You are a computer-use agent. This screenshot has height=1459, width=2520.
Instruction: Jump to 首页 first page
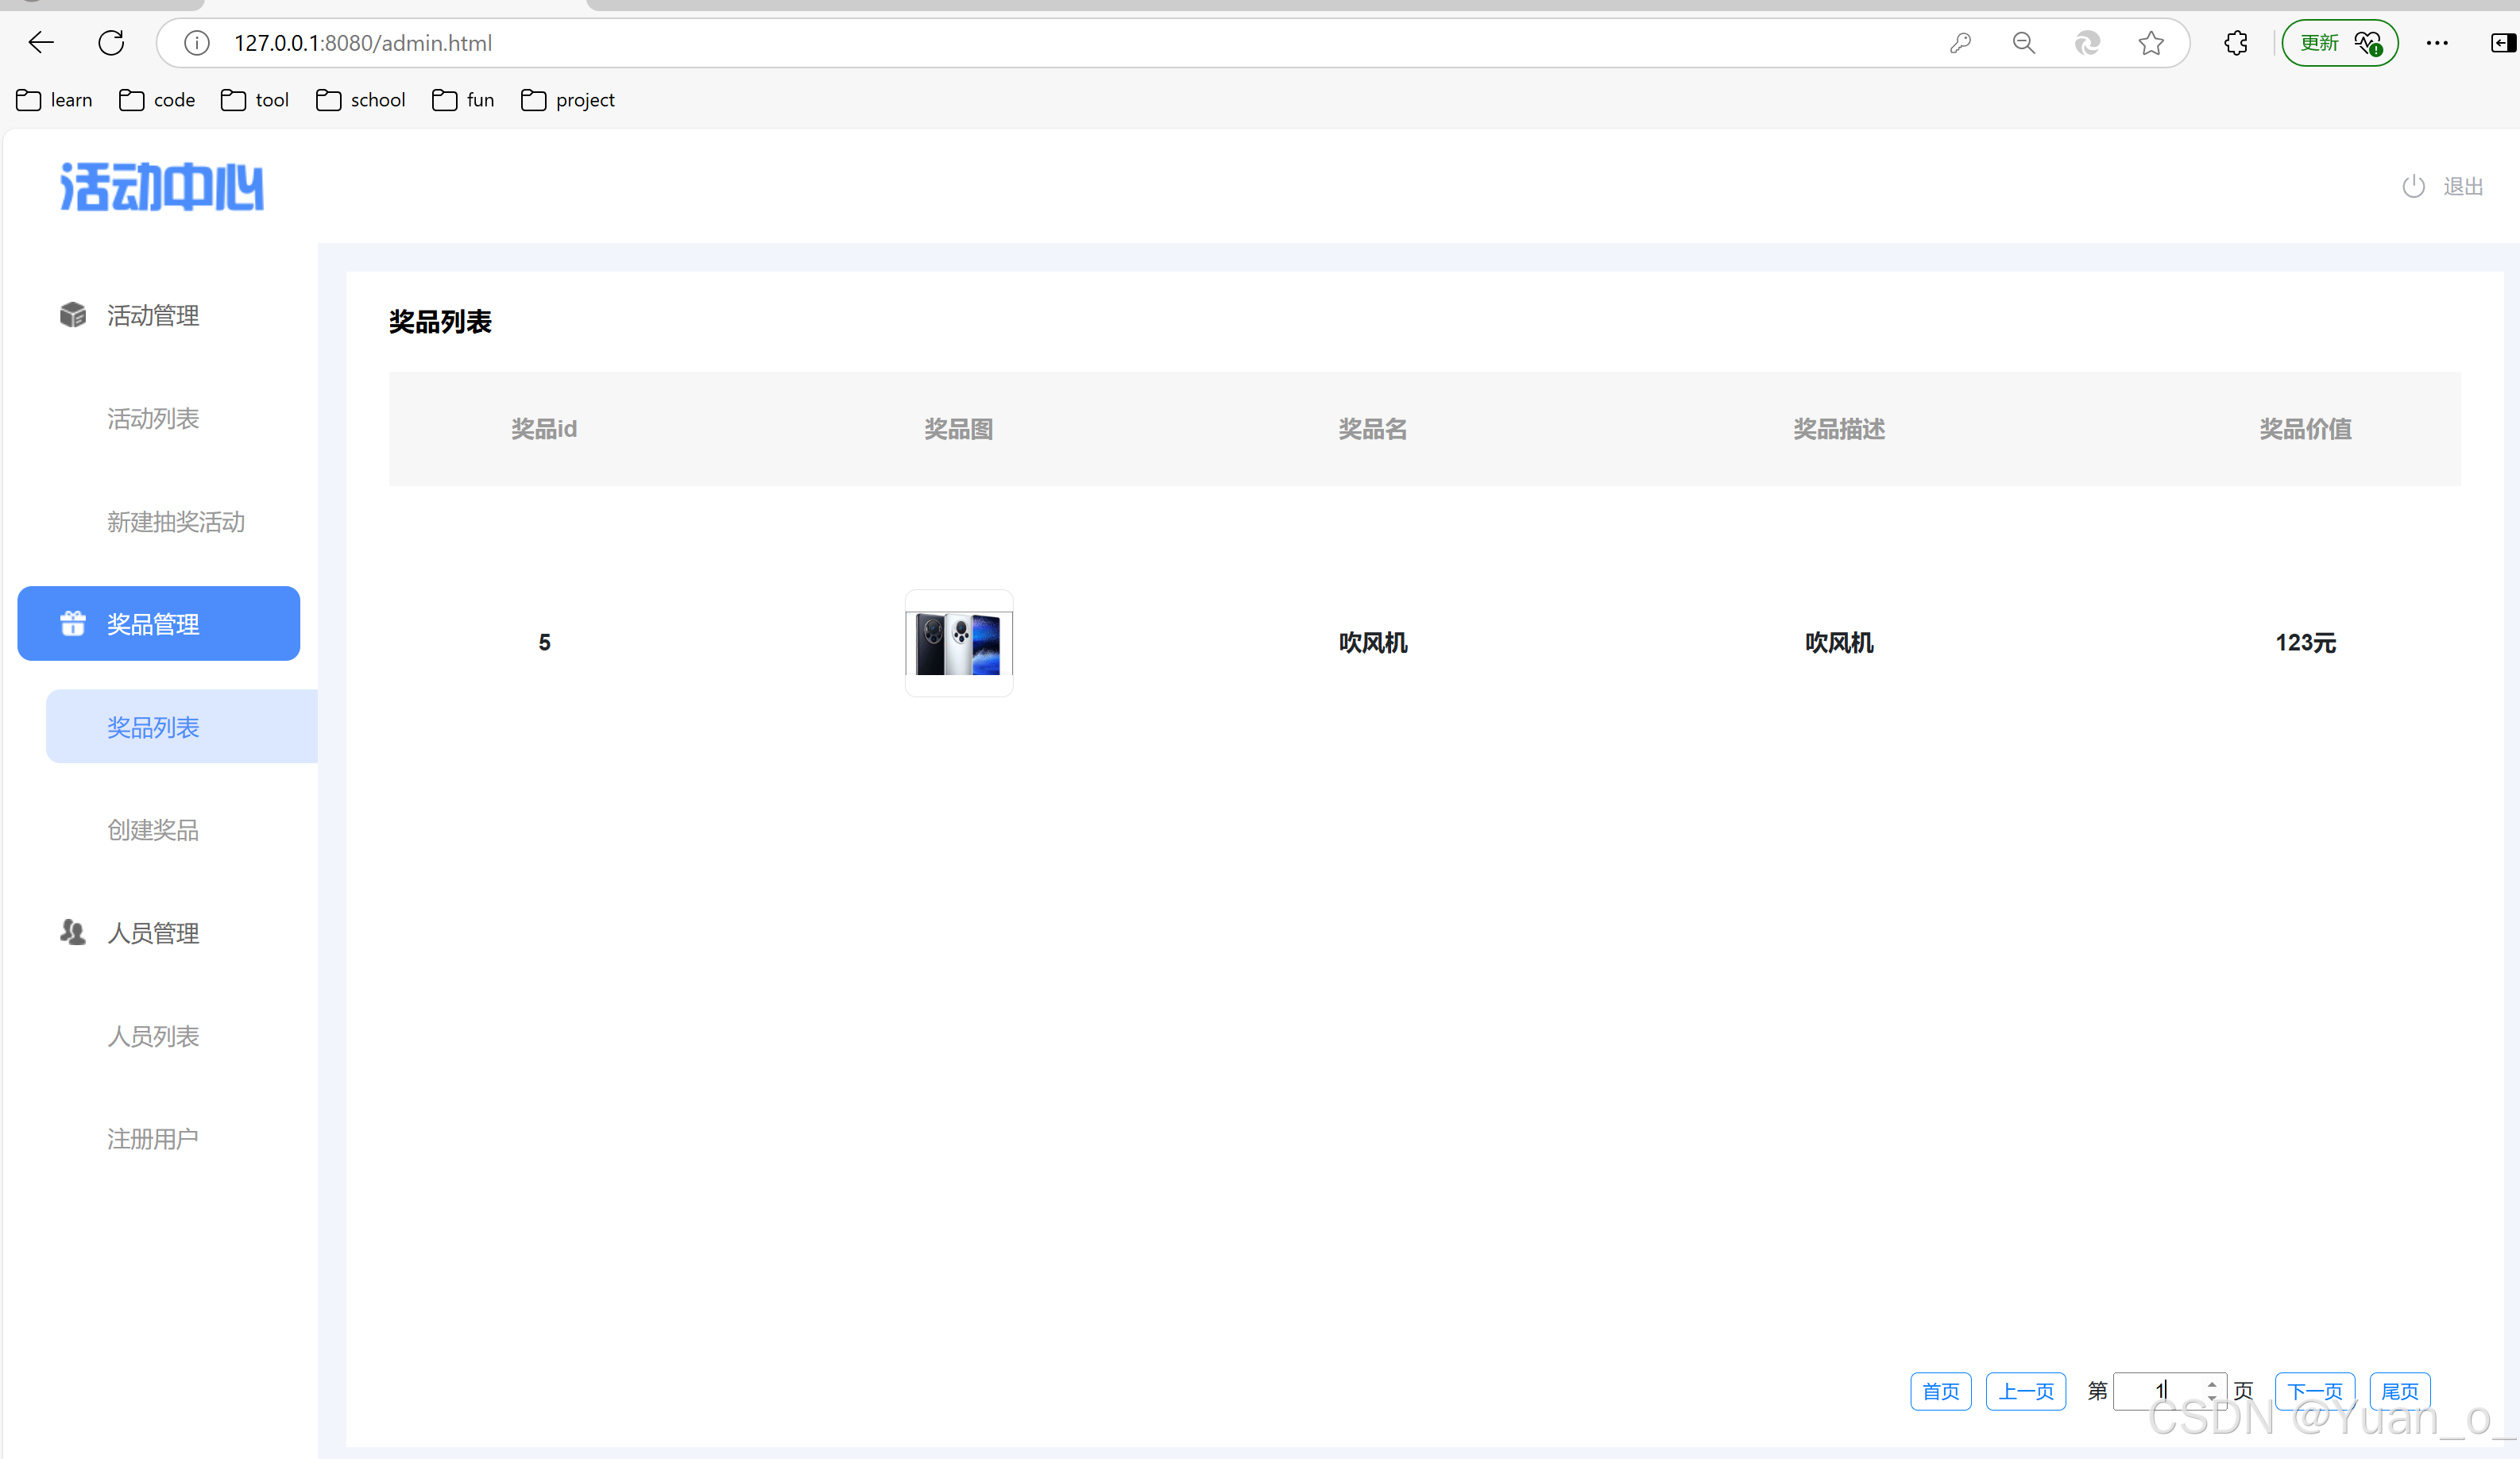point(1940,1391)
